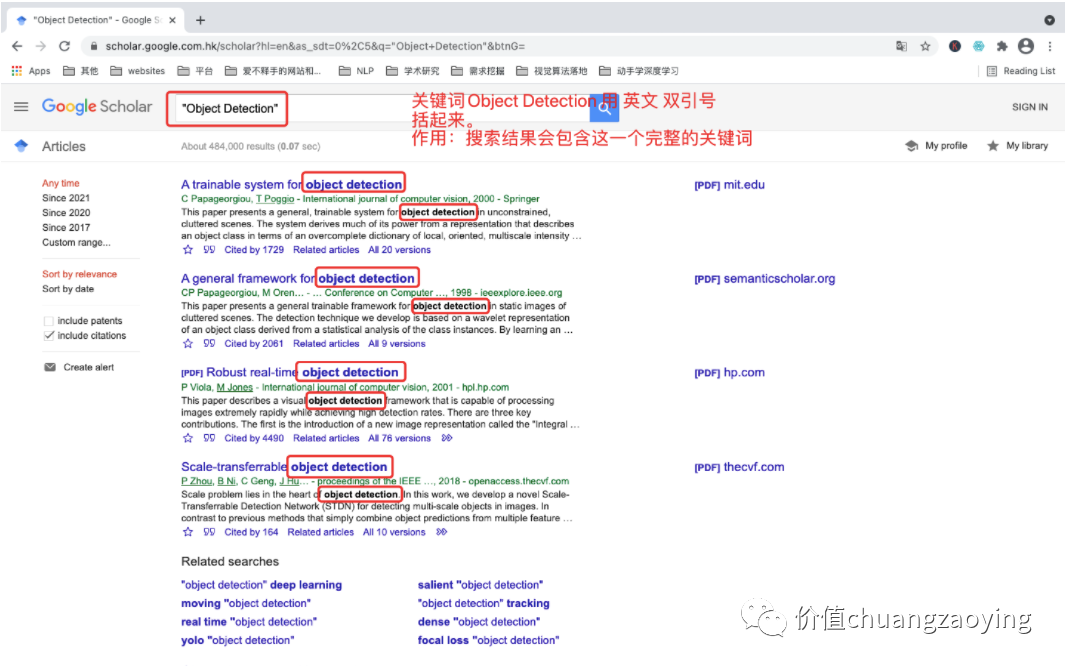1066x668 pixels.
Task: Open the semanticscholar.org PDF link
Action: click(x=764, y=279)
